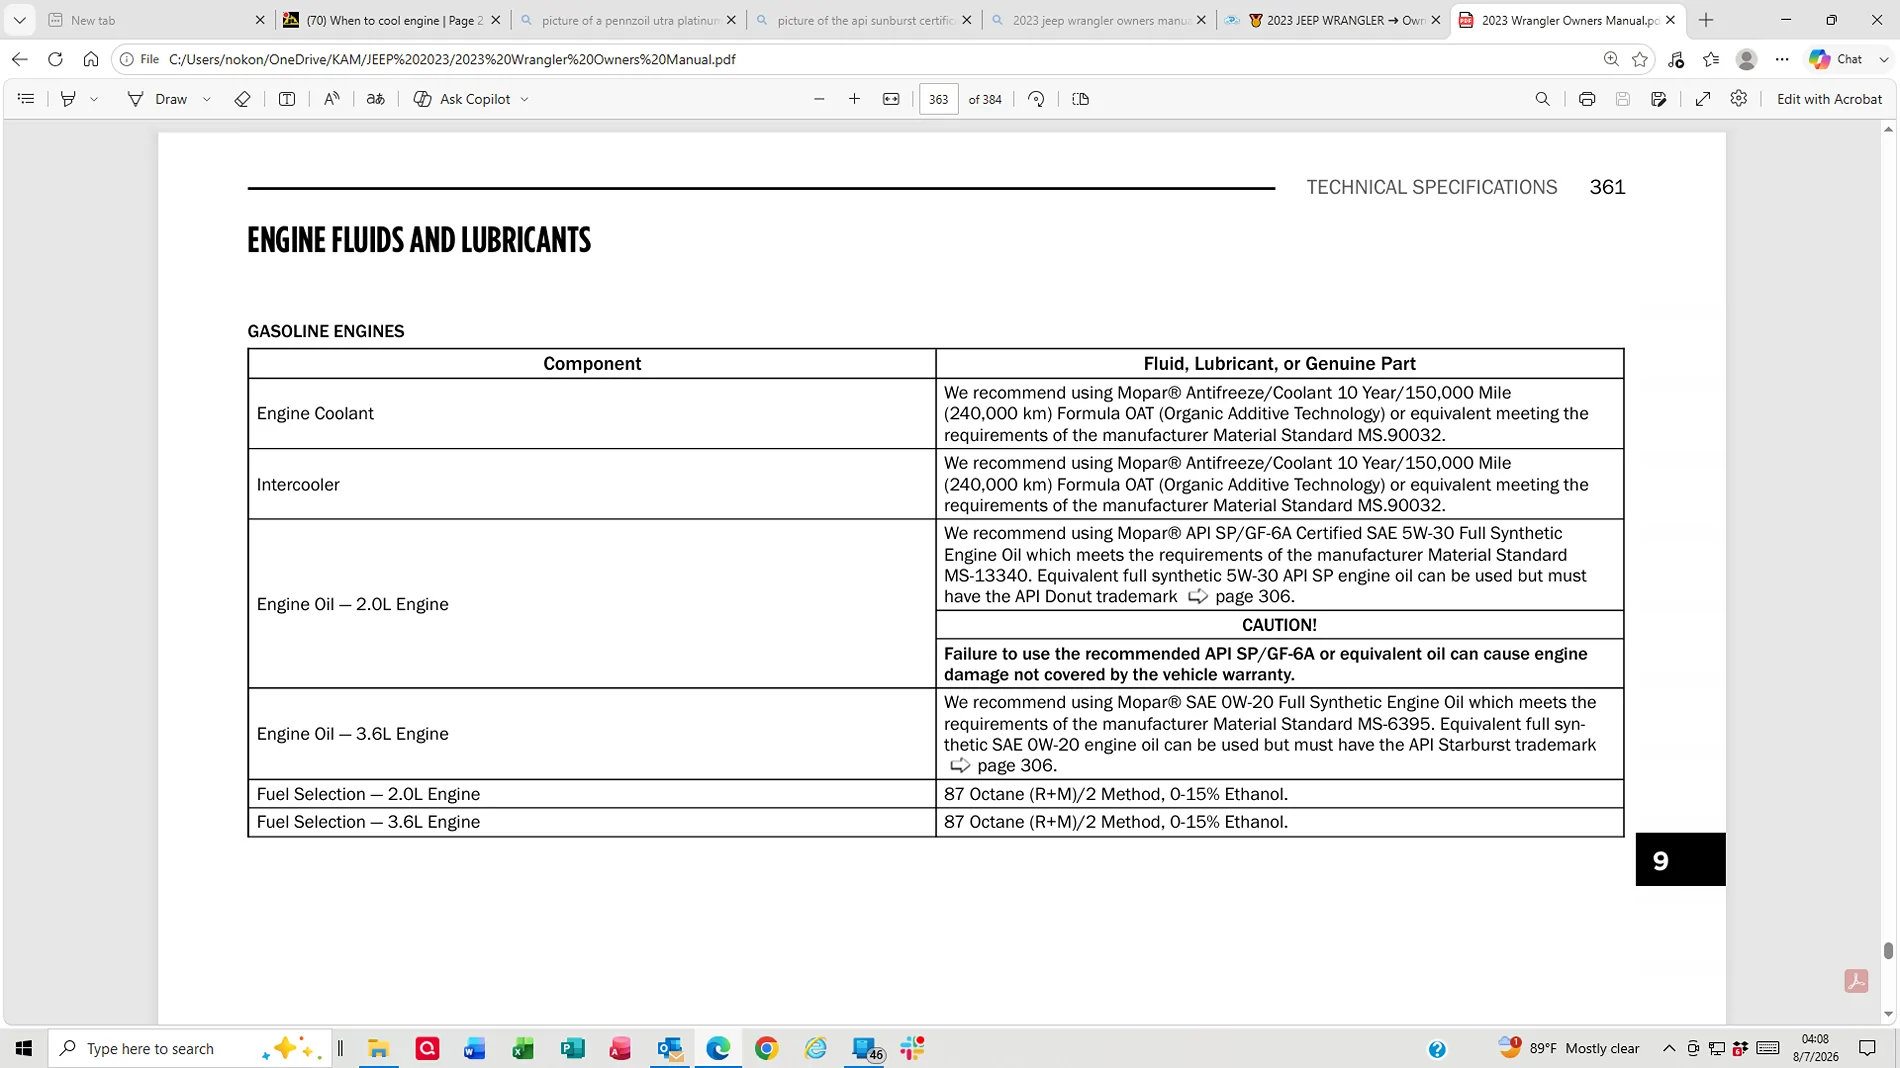1900x1068 pixels.
Task: Click the taskbar search box
Action: point(189,1048)
